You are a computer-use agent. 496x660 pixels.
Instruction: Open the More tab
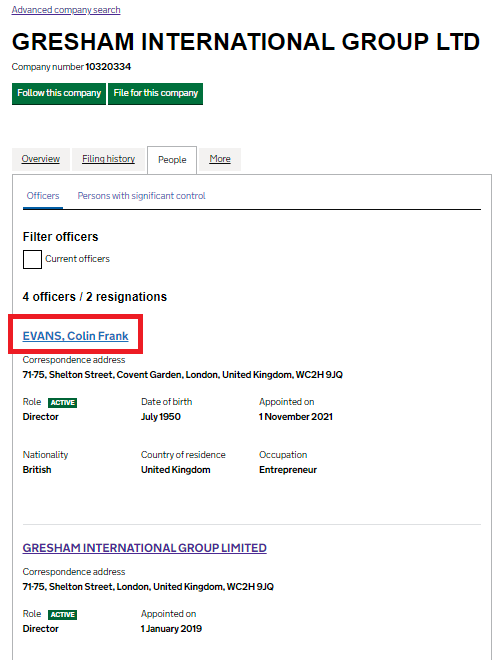coord(220,159)
